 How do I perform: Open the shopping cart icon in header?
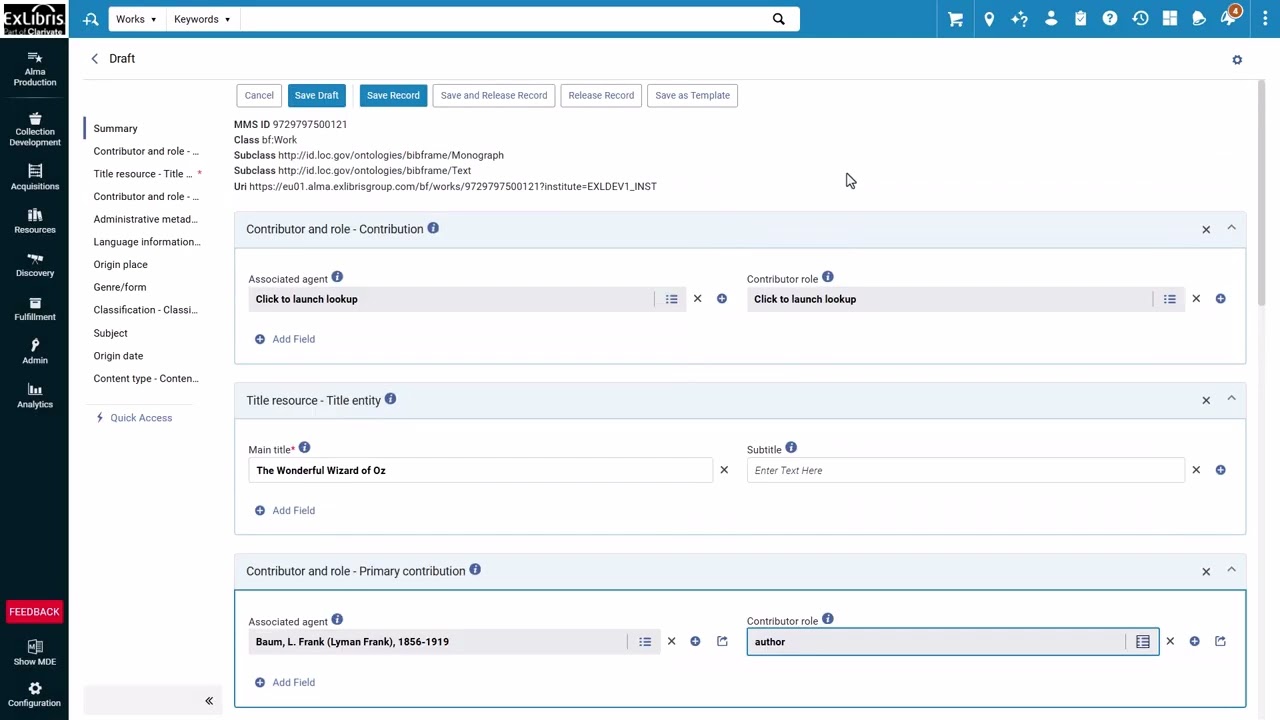tap(955, 19)
